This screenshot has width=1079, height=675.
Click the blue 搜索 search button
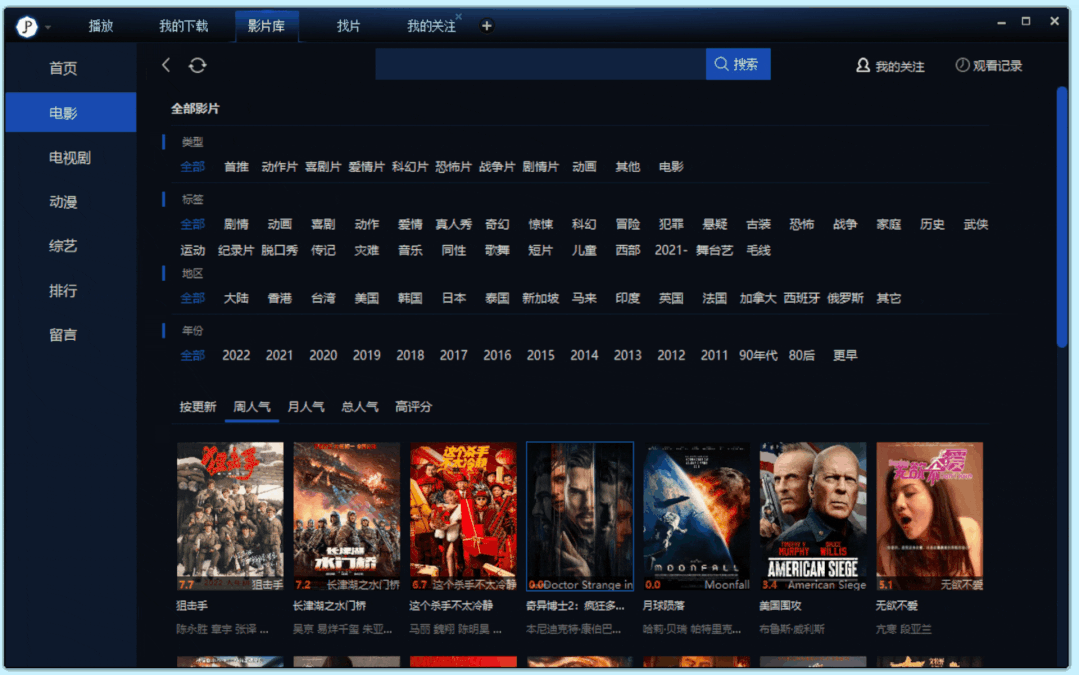738,64
